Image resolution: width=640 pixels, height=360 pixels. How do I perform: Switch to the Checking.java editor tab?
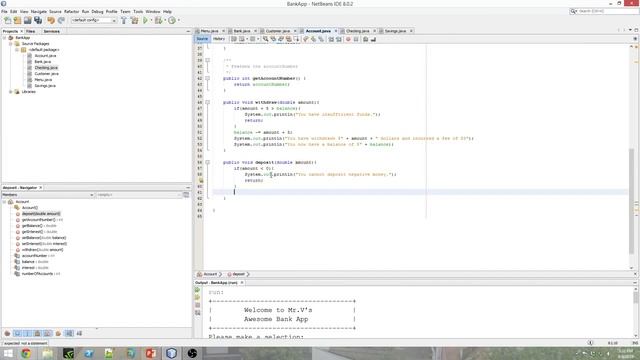(x=358, y=31)
